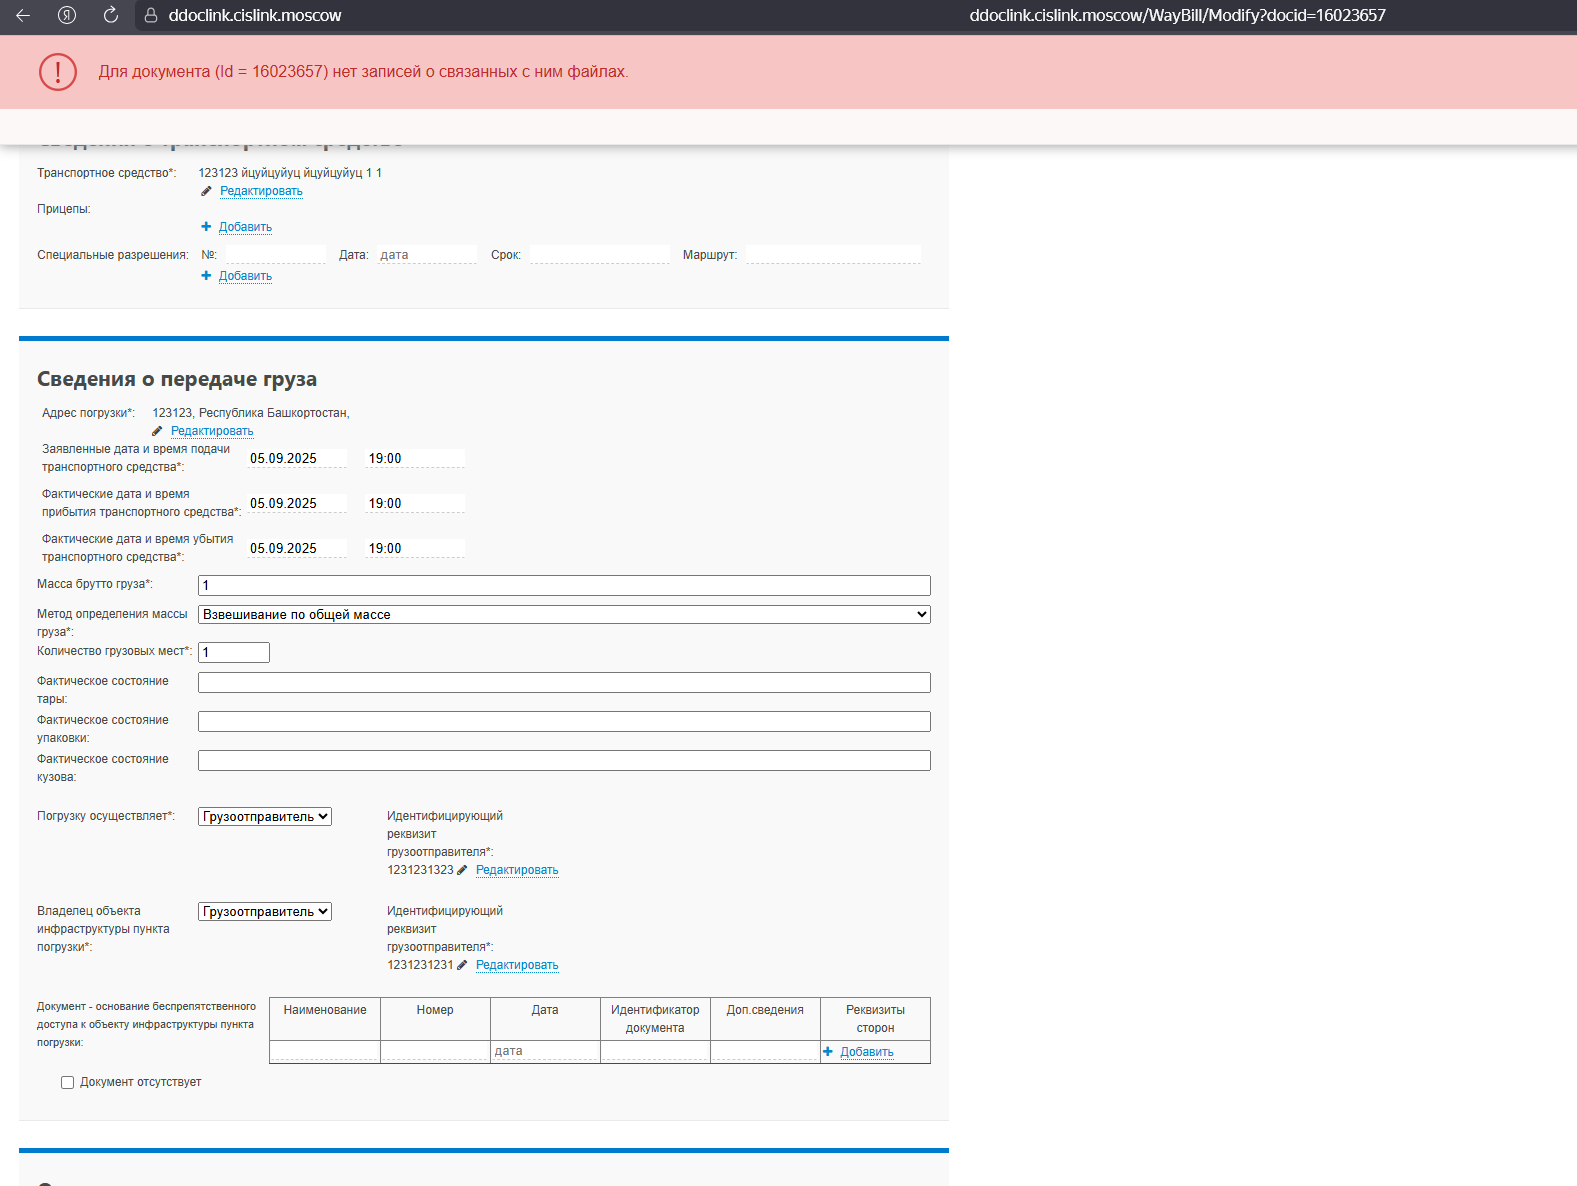Viewport: 1577px width, 1186px height.
Task: Click Редактировать link for loading address
Action: point(212,431)
